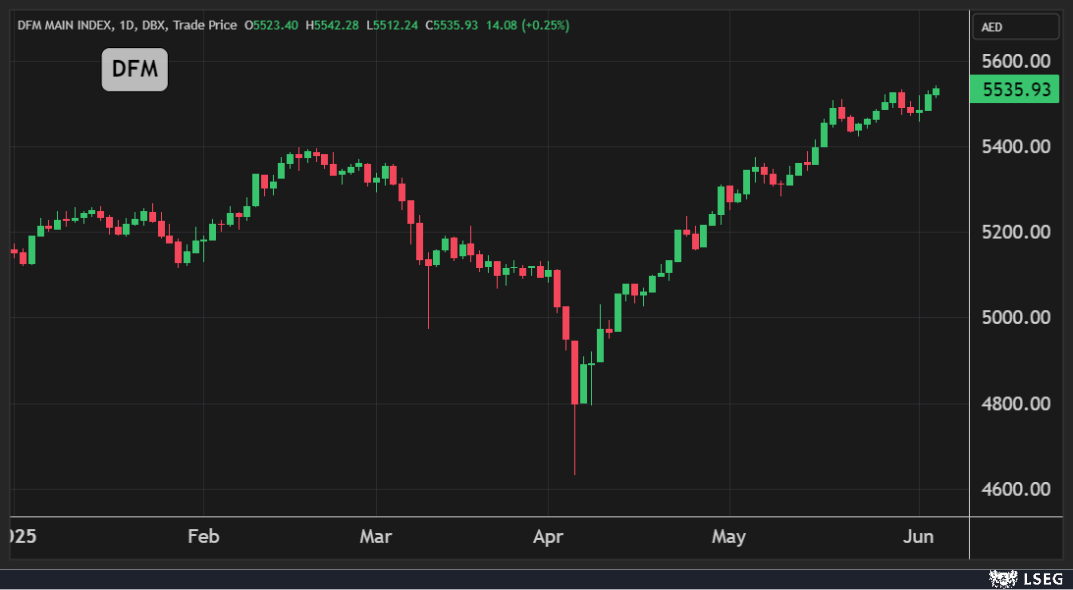Click the 5535.93 current price tag

coord(1015,89)
